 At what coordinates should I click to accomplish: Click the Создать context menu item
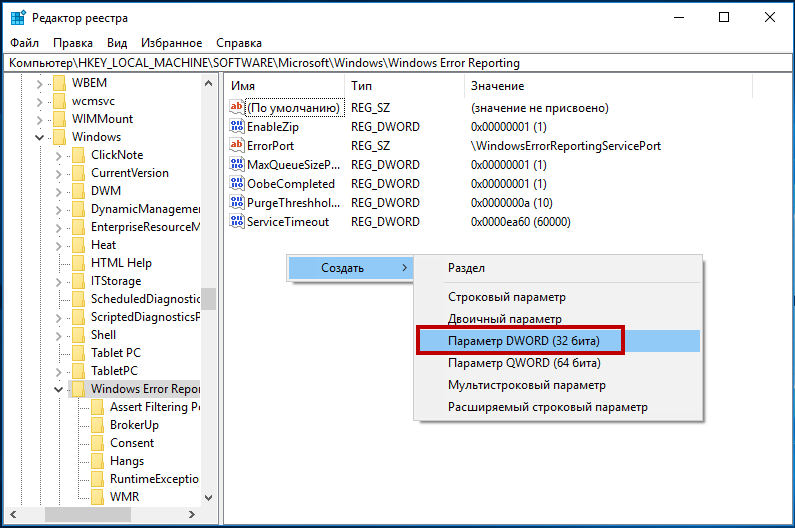pyautogui.click(x=350, y=268)
